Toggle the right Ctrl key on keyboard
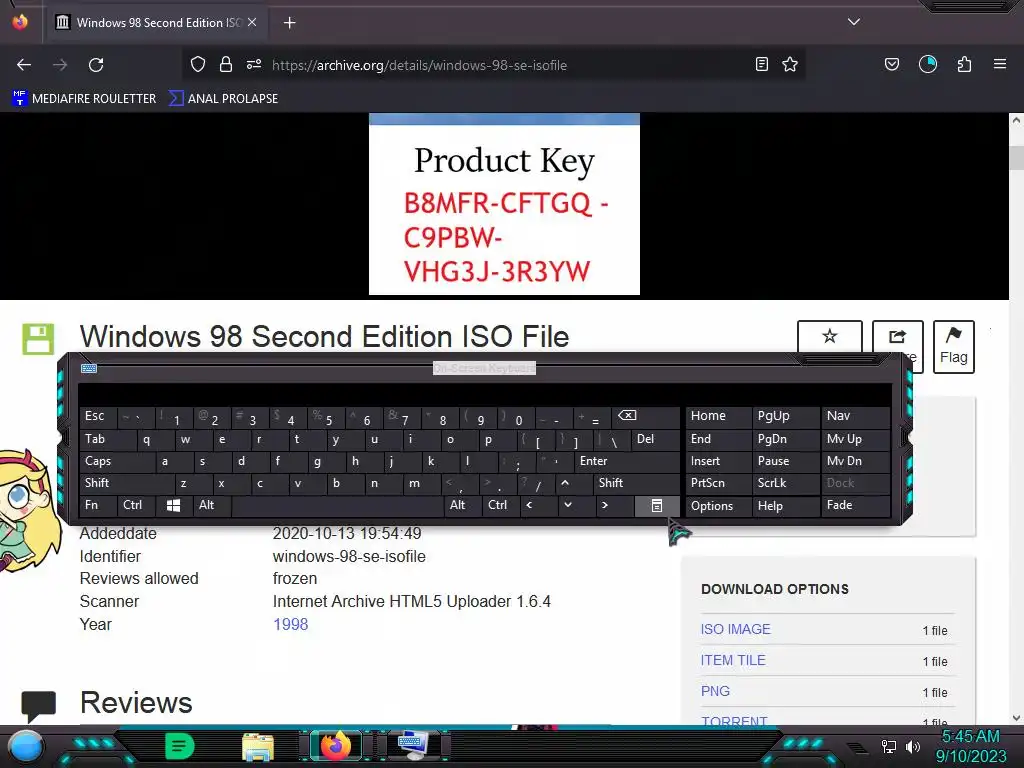The width and height of the screenshot is (1024, 768). click(x=501, y=505)
